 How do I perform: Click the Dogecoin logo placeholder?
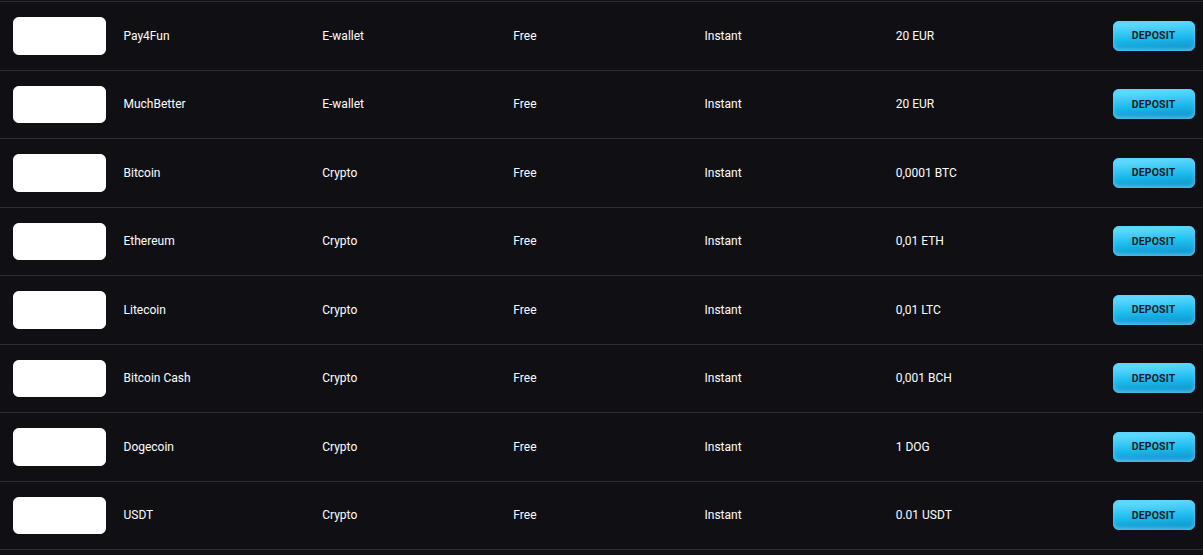(59, 447)
